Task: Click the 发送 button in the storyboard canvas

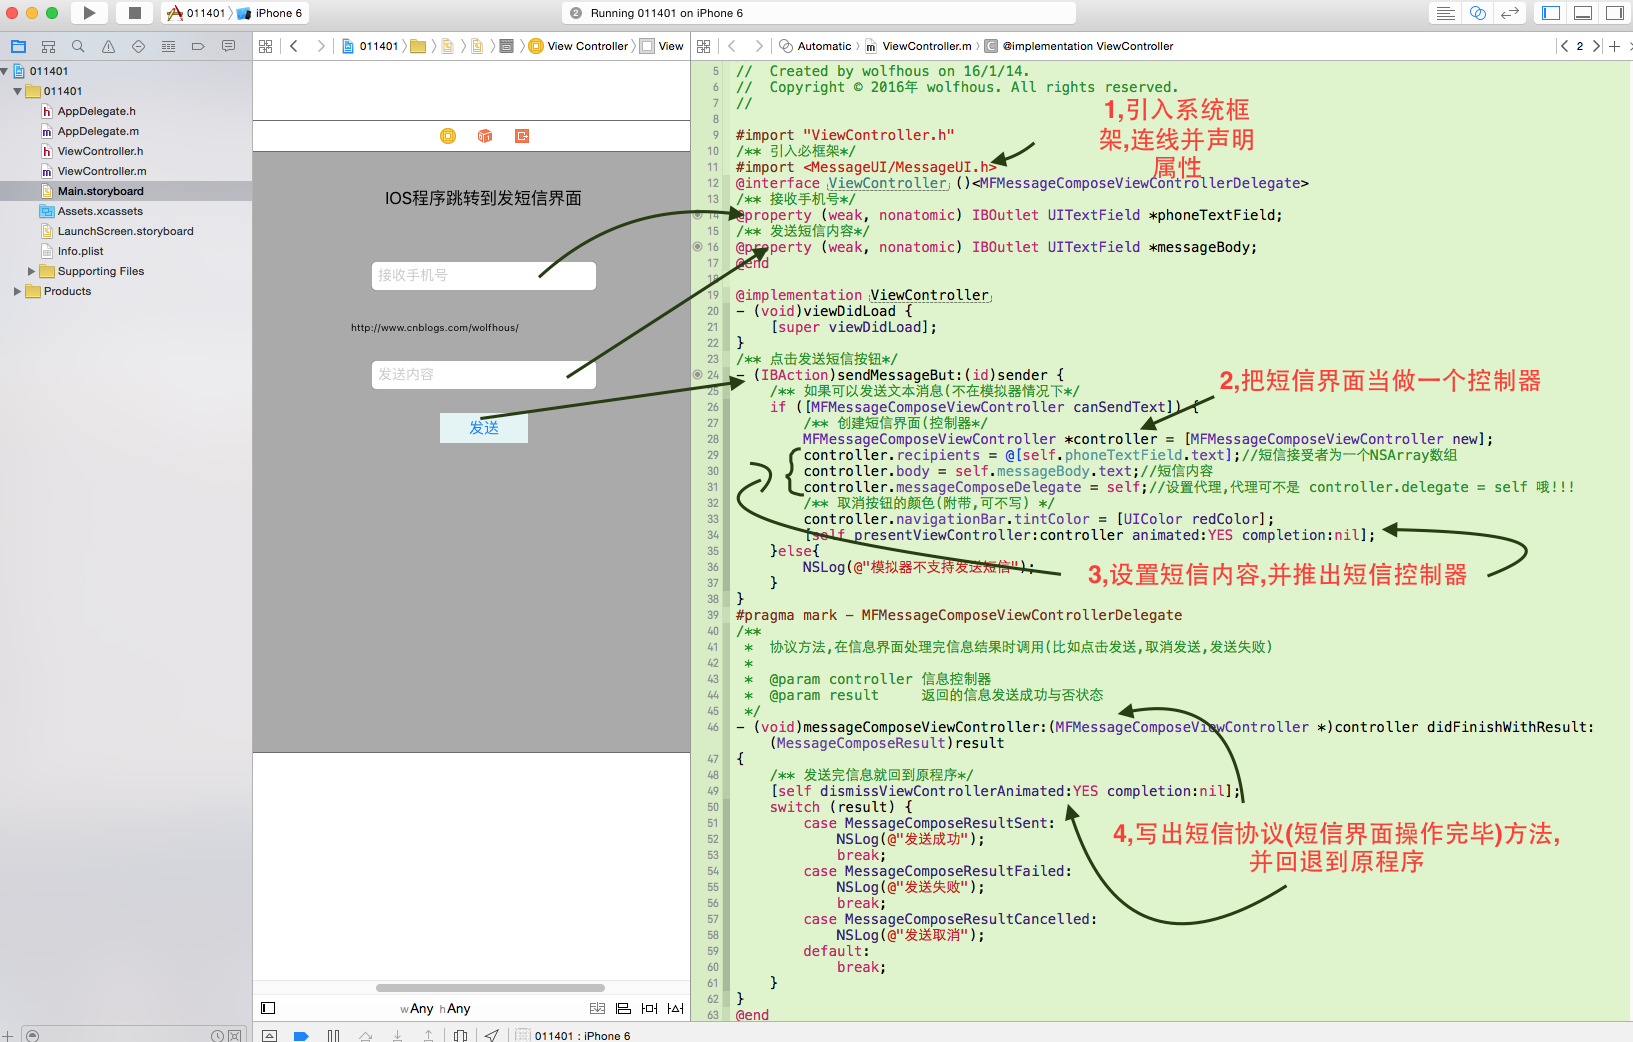Action: point(483,428)
